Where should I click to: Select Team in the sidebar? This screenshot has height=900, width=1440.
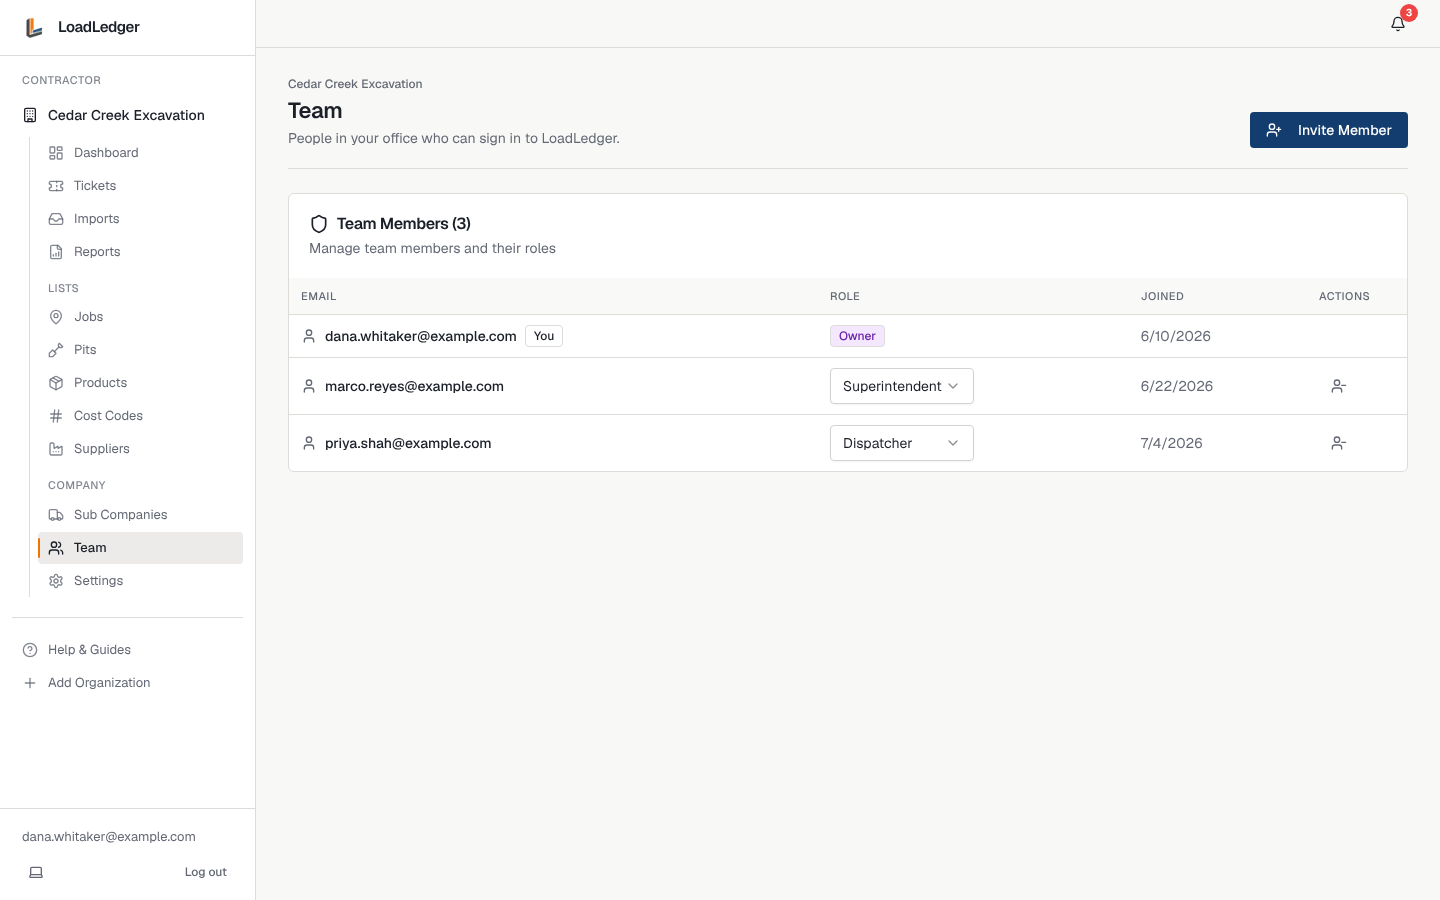(x=140, y=548)
